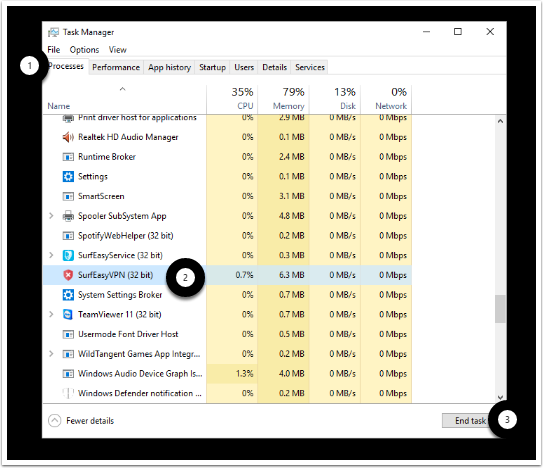Expand the SurfEasyService (32 bit) group
543x468 pixels.
click(51, 255)
